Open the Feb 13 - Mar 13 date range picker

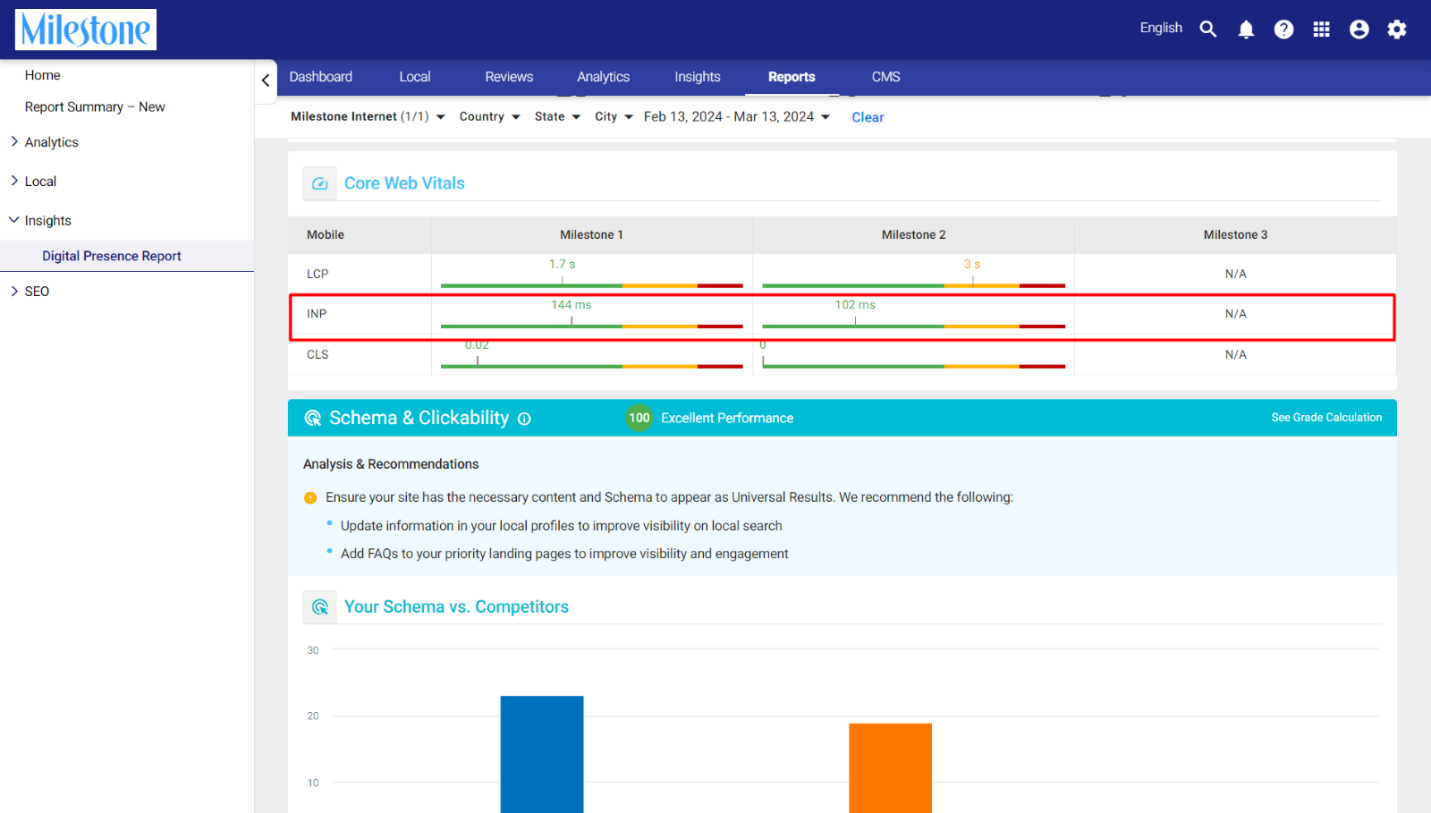[738, 117]
